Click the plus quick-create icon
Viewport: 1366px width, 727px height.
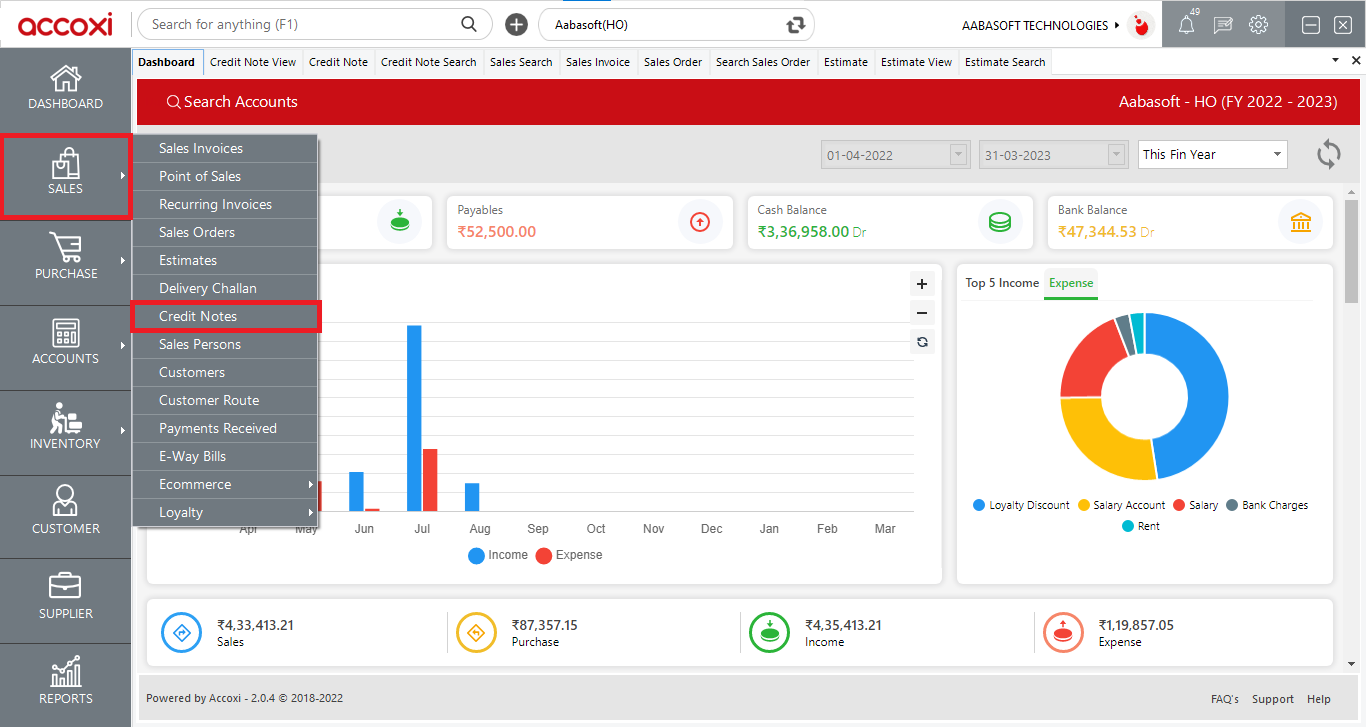[x=516, y=25]
